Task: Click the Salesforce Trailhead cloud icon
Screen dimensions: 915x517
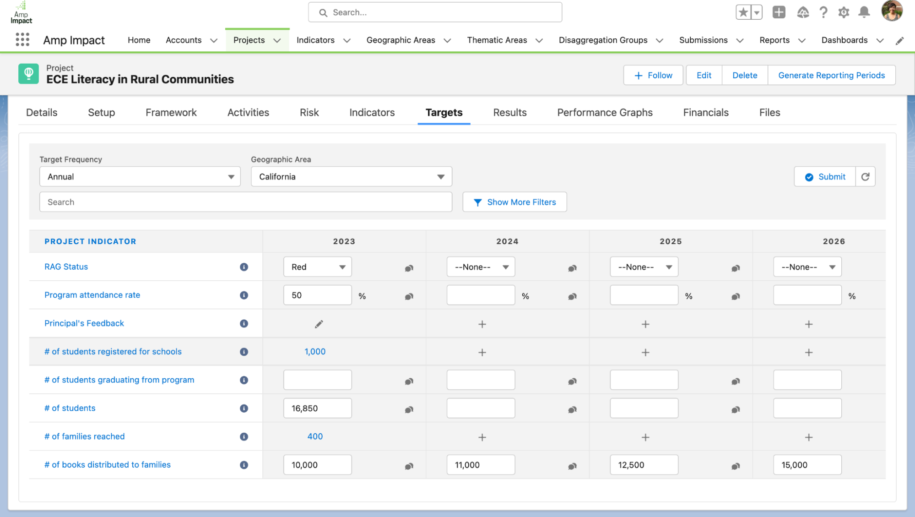Action: tap(803, 12)
